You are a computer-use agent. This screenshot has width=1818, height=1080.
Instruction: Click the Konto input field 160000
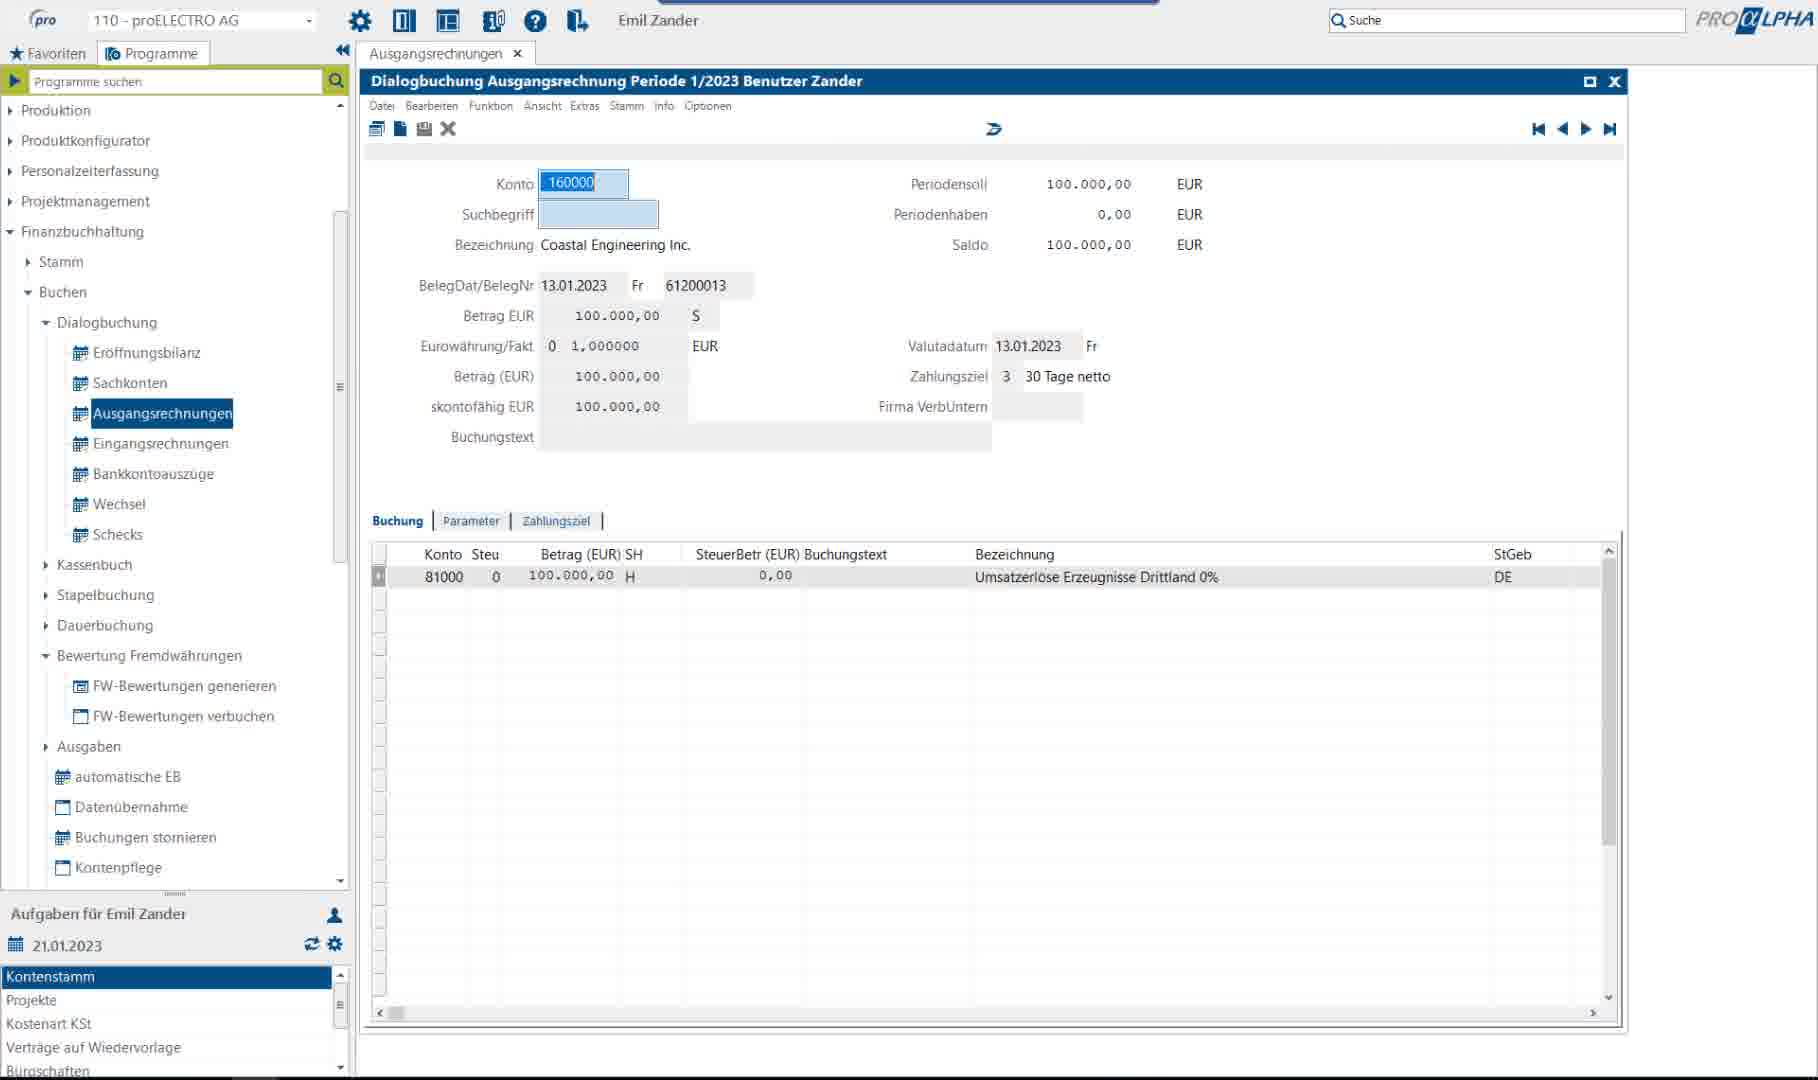click(x=584, y=183)
